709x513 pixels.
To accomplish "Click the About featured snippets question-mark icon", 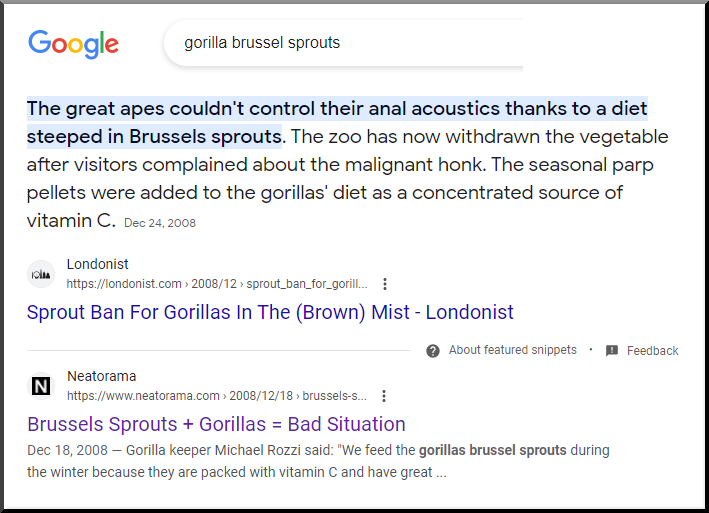I will [x=433, y=351].
